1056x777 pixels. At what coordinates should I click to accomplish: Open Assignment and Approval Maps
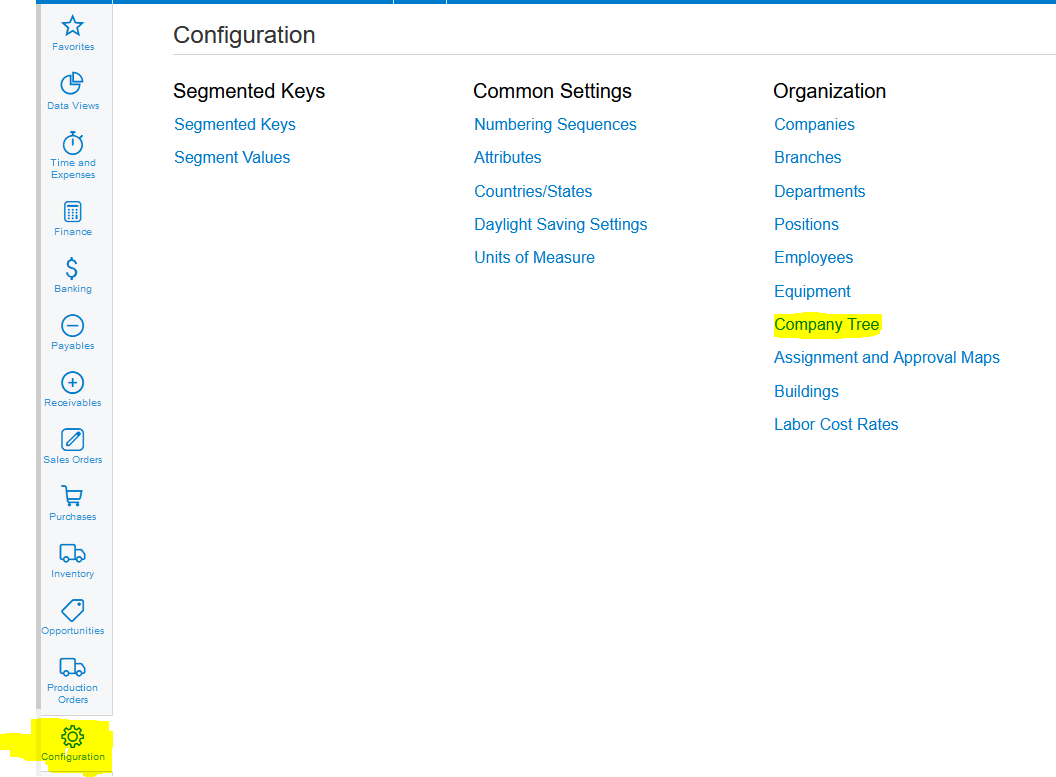click(x=886, y=358)
